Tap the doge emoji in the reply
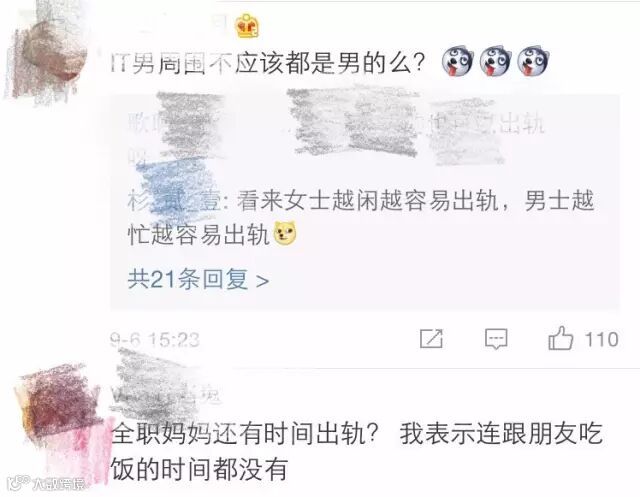Viewport: 640px width, 497px height. point(285,234)
